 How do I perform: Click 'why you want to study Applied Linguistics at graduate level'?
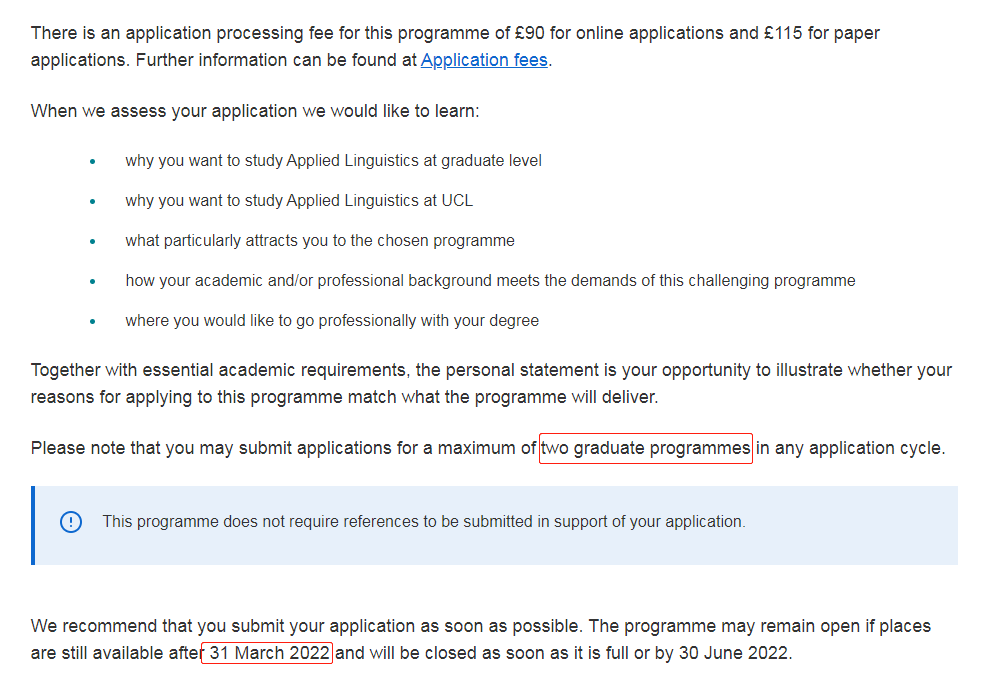333,161
